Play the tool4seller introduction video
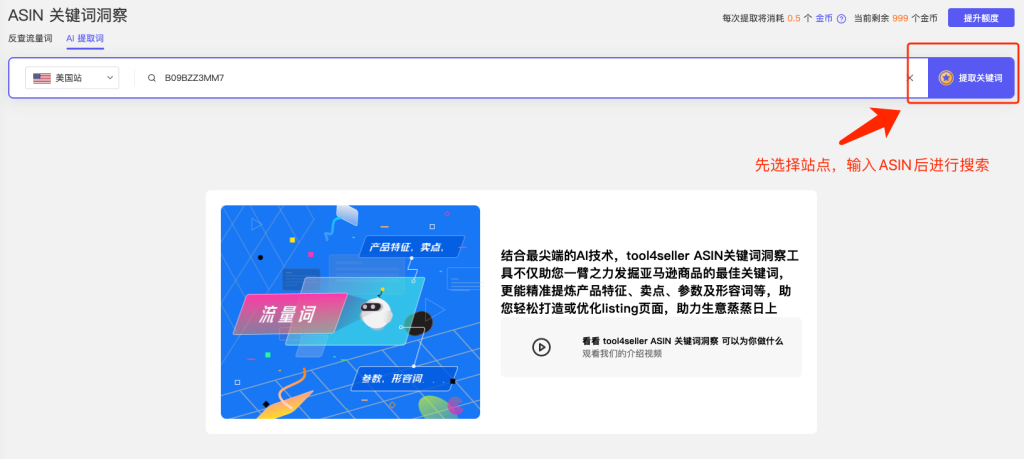The width and height of the screenshot is (1024, 459). 541,347
